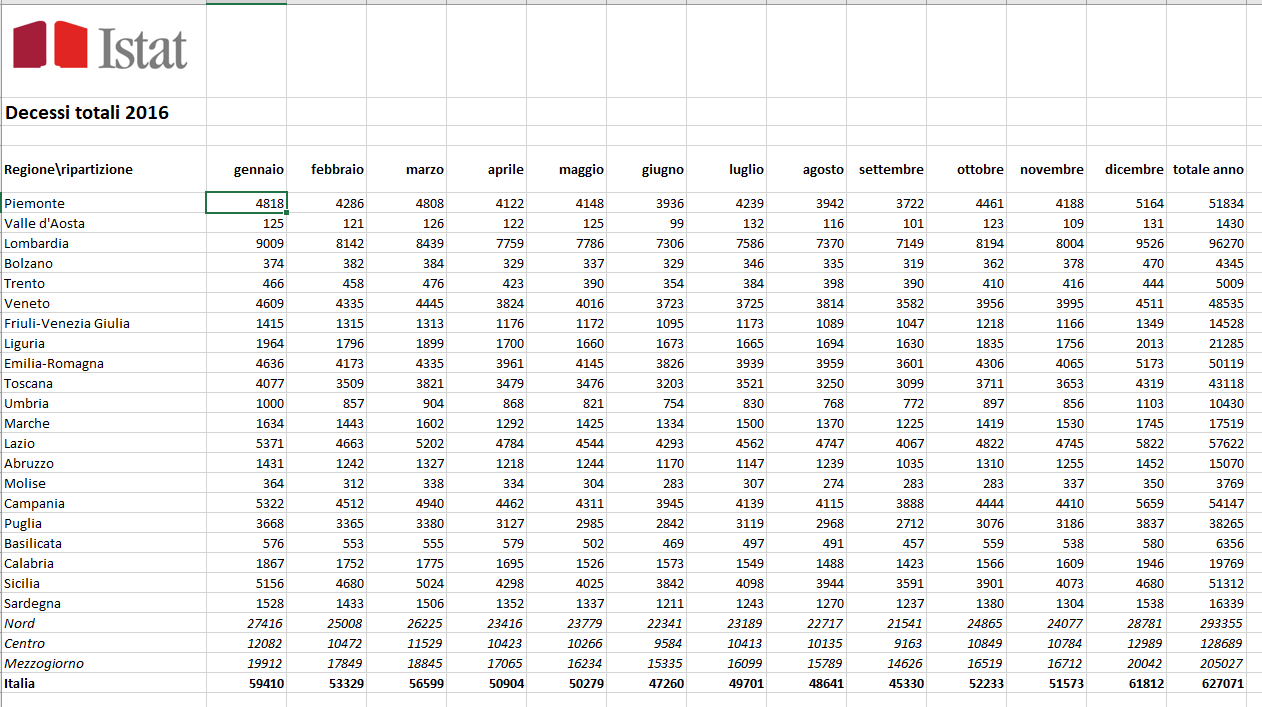Select Toscana settembre cell 3099
The width and height of the screenshot is (1262, 707).
[886, 383]
